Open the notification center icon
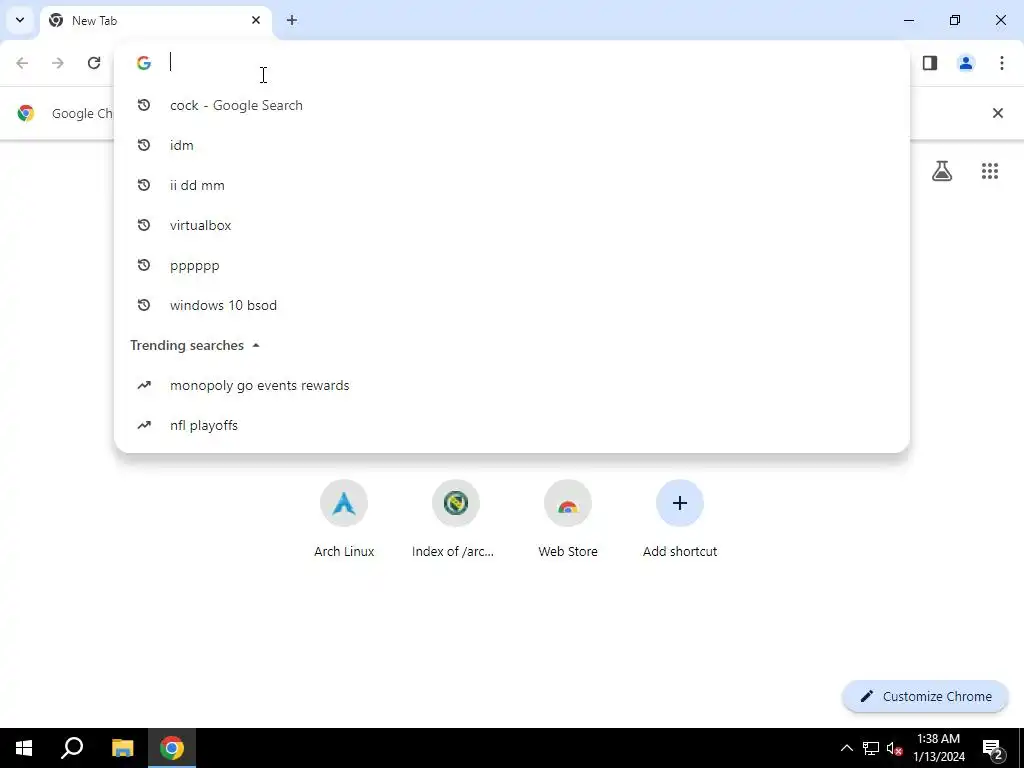Screen dimensions: 1024x768 click(993, 748)
